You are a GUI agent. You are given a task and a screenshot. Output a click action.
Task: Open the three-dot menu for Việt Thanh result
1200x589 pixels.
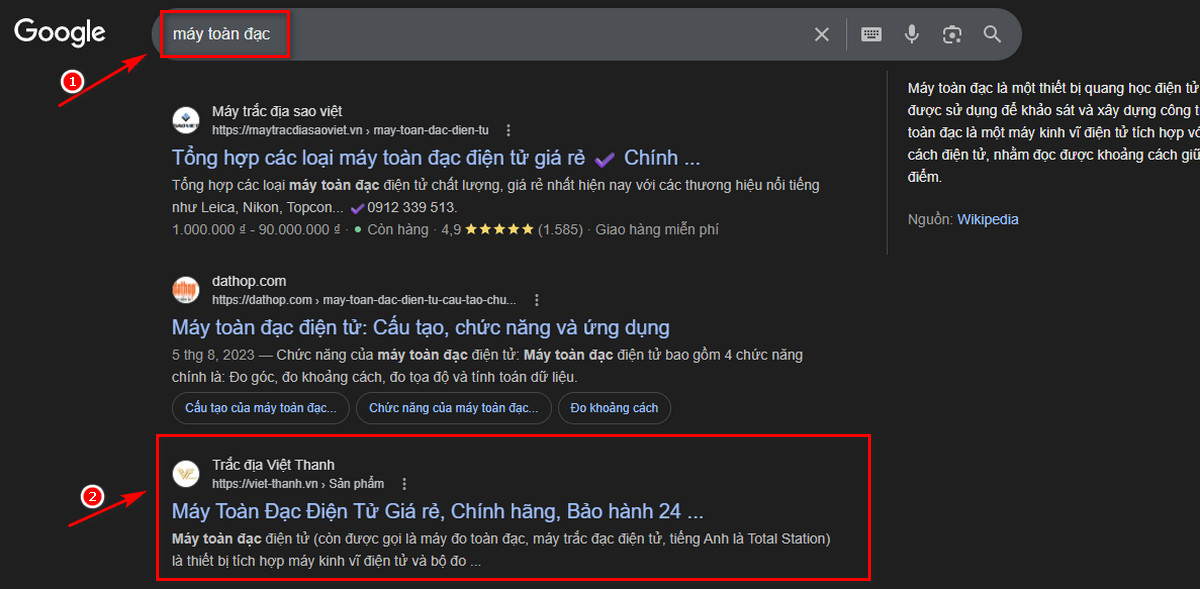click(404, 482)
